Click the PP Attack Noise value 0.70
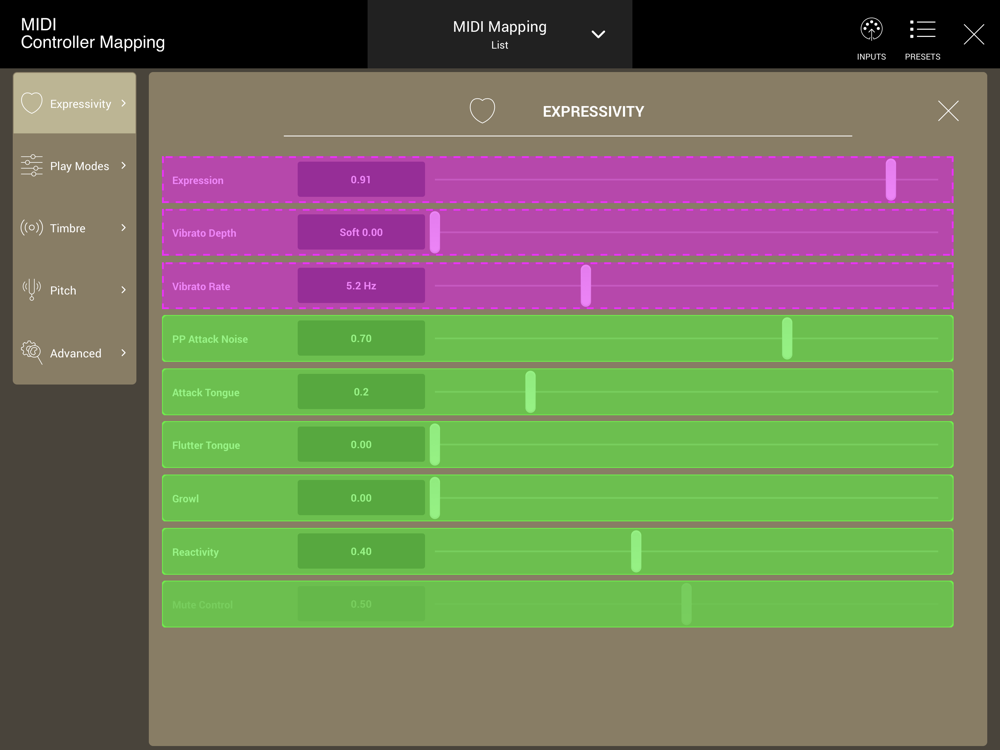Screen dimensions: 1000x750 click(361, 338)
